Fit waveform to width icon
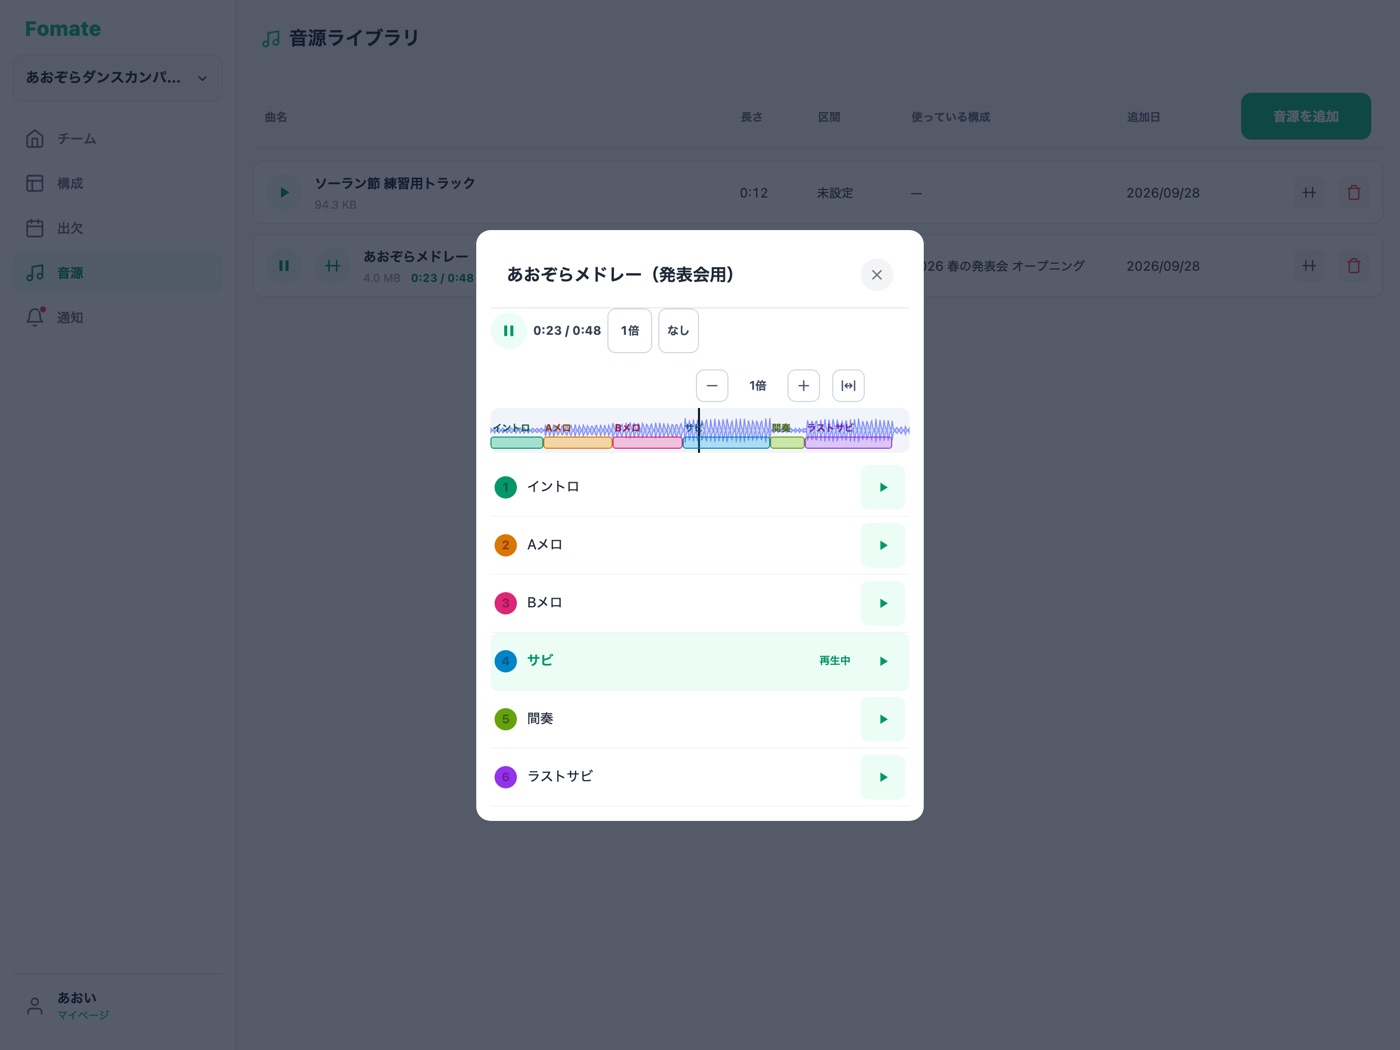The image size is (1400, 1050). coord(848,386)
